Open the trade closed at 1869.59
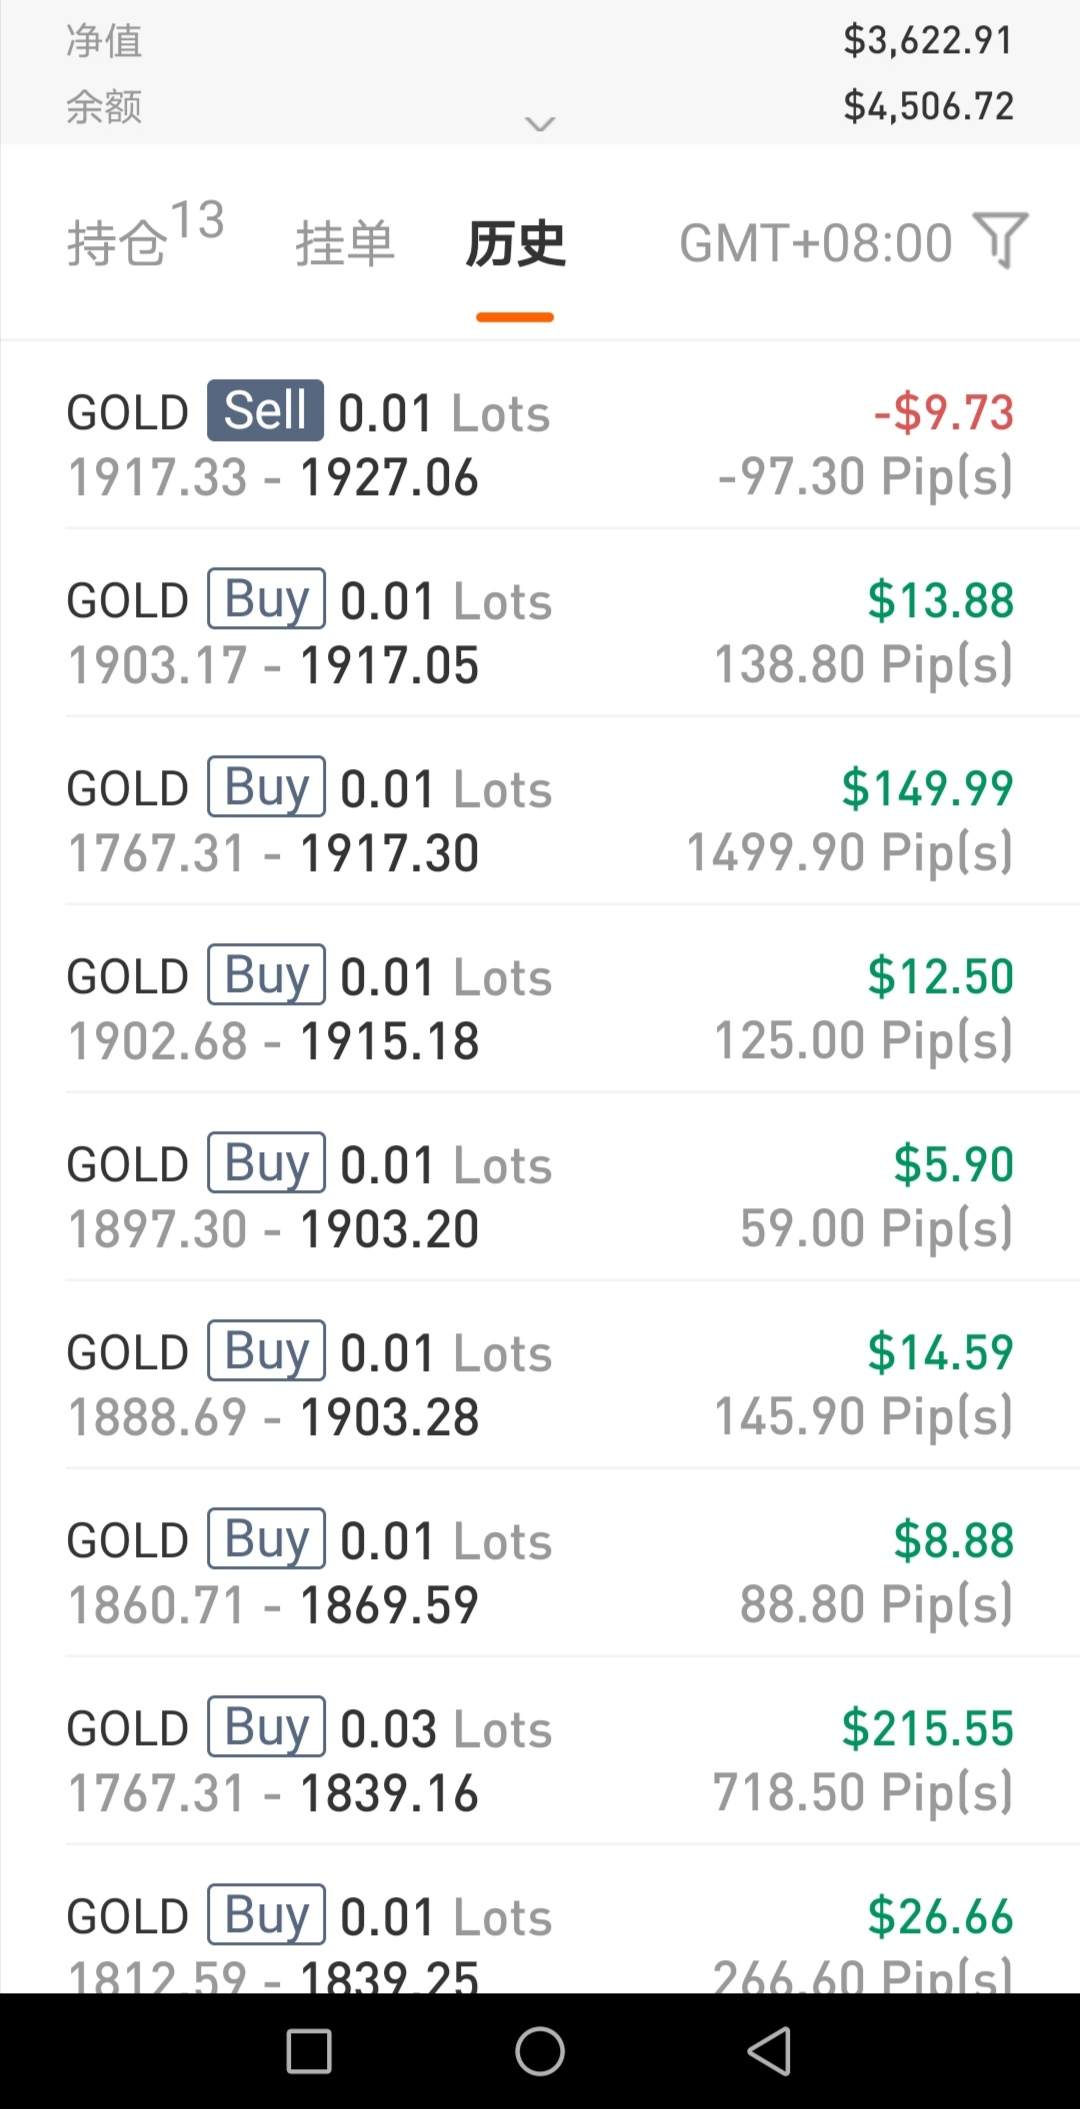This screenshot has width=1080, height=2109. (x=540, y=1571)
